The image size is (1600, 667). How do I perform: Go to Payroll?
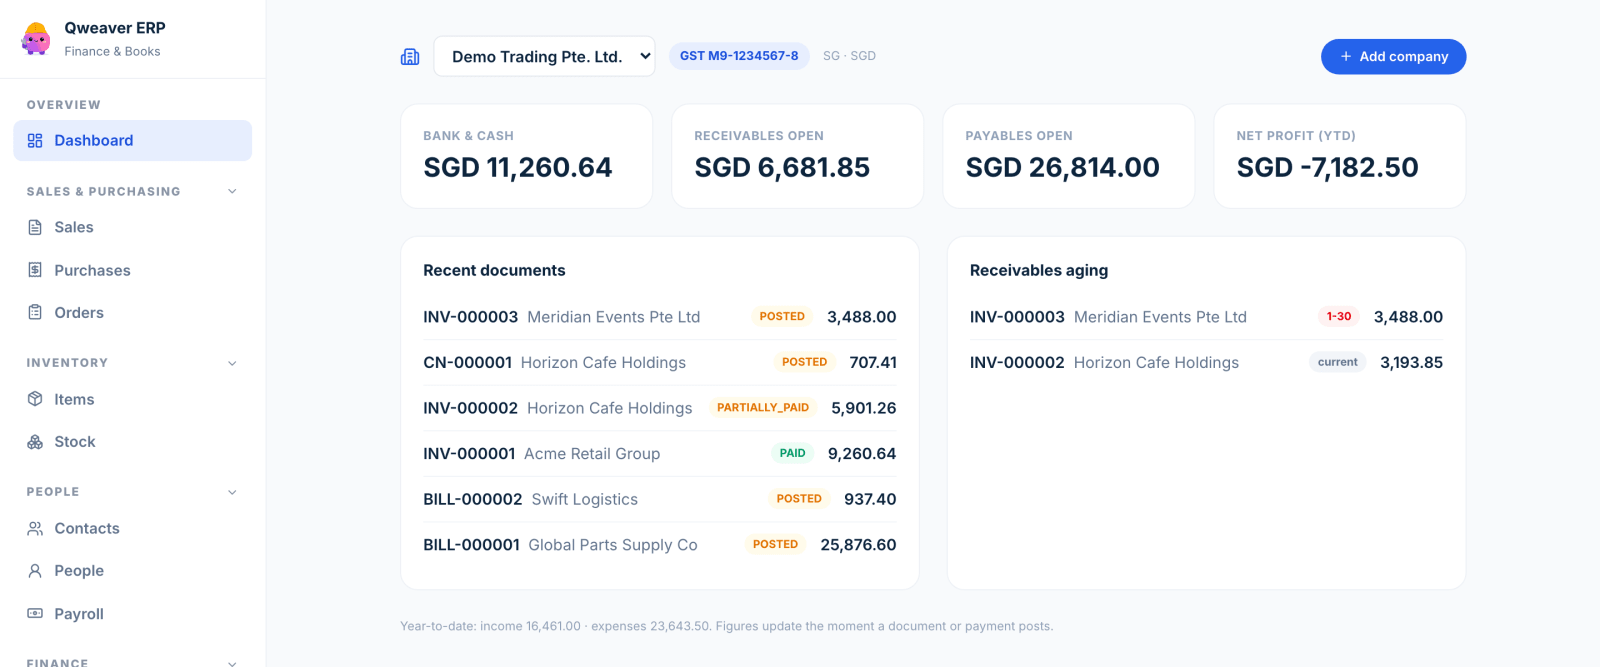(132, 613)
